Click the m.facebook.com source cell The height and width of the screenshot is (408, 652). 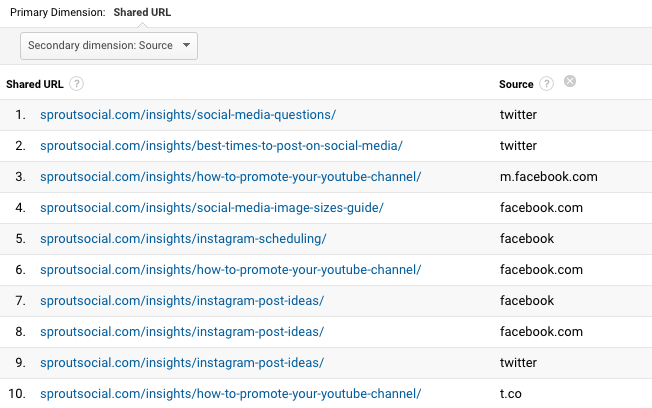pyautogui.click(x=548, y=177)
